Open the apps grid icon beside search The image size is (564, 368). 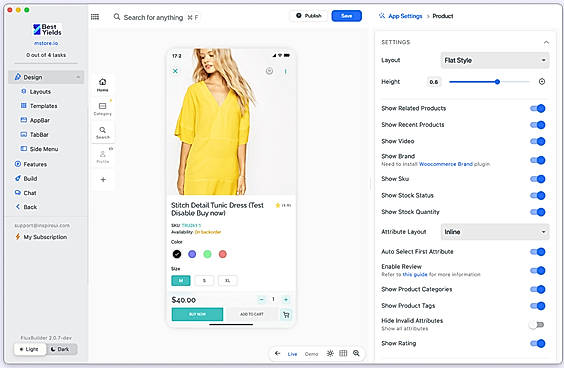95,17
